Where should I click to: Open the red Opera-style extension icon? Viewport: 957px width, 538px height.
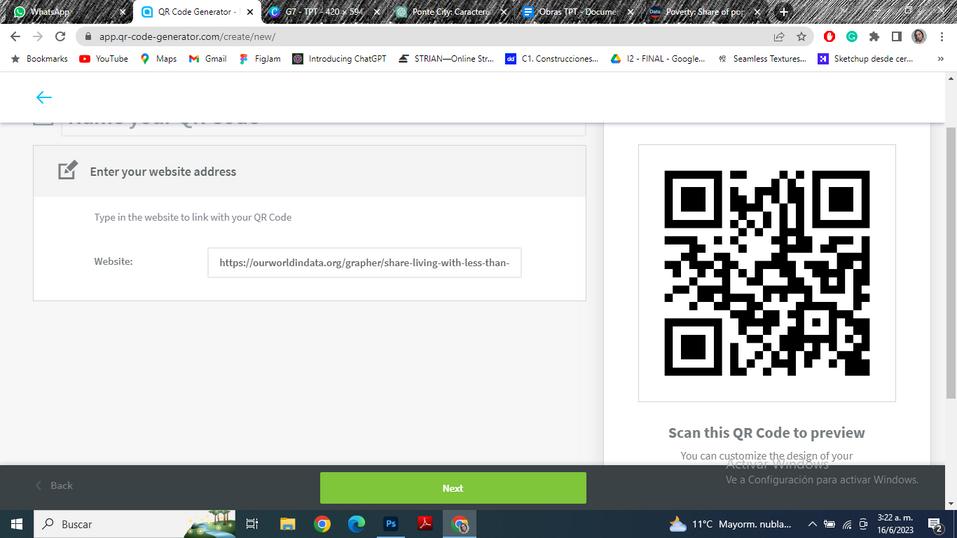tap(829, 37)
